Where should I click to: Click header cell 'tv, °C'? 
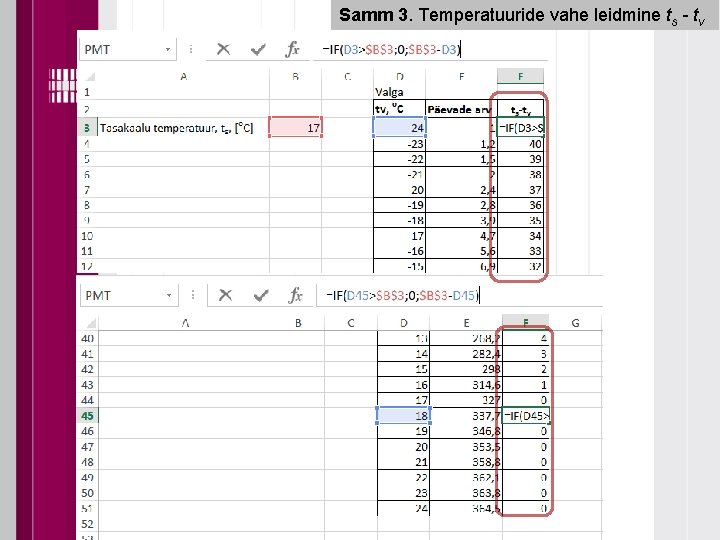[399, 109]
